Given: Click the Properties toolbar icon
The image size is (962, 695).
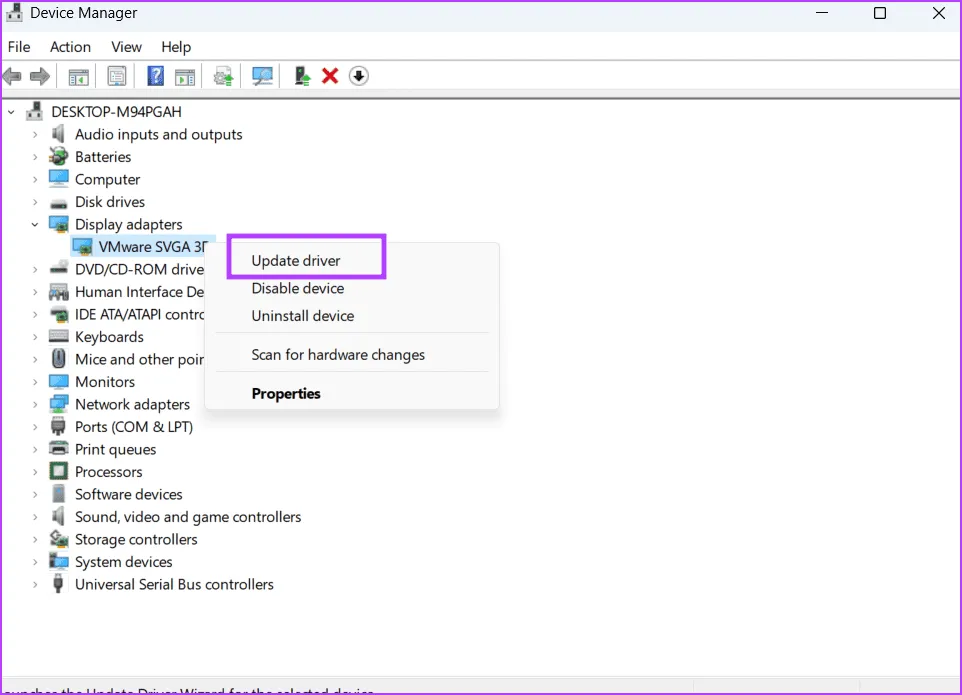Looking at the screenshot, I should tap(117, 76).
